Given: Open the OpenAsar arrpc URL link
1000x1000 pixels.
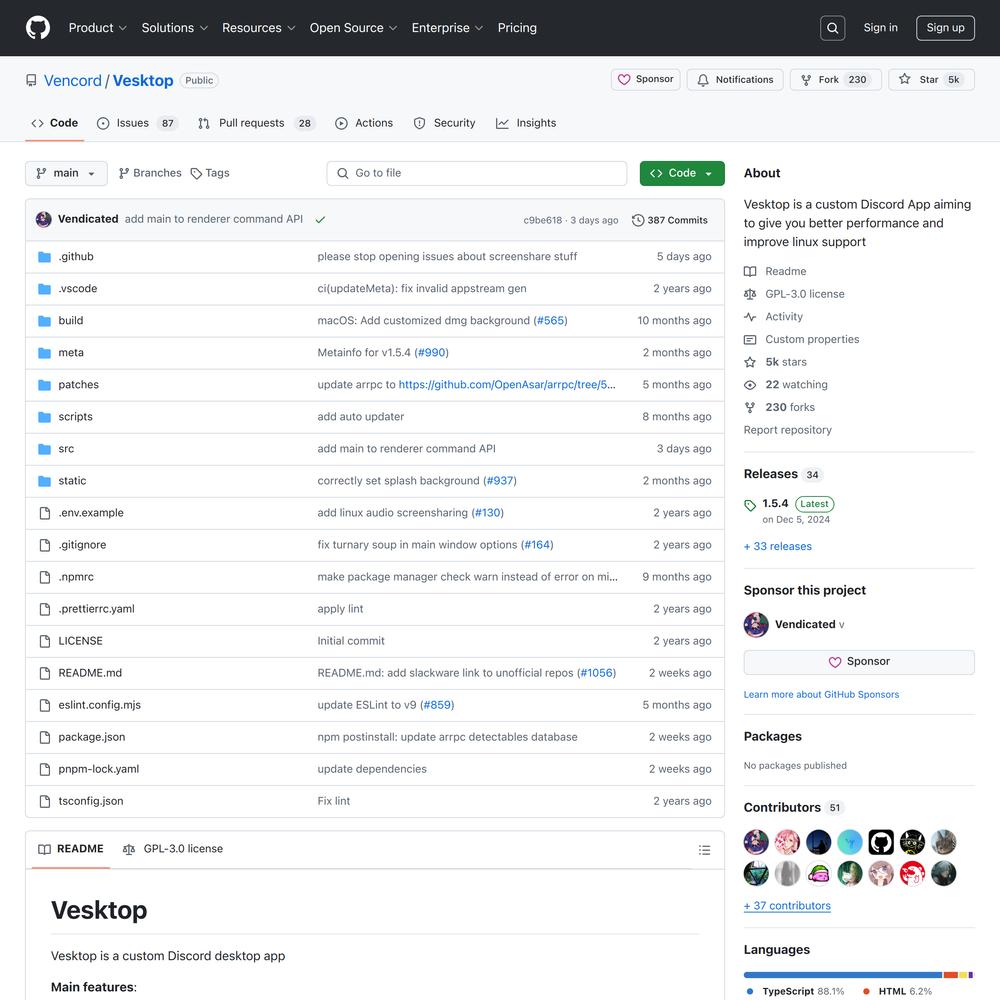Looking at the screenshot, I should pos(507,385).
